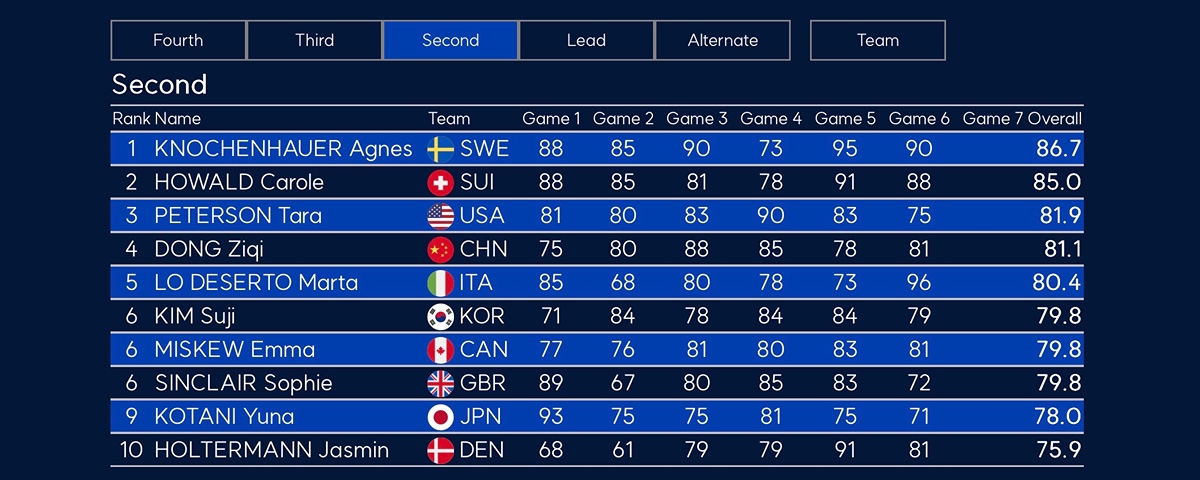Viewport: 1200px width, 480px height.
Task: Click player name KNOCHENHAUER Agnes
Action: click(283, 149)
